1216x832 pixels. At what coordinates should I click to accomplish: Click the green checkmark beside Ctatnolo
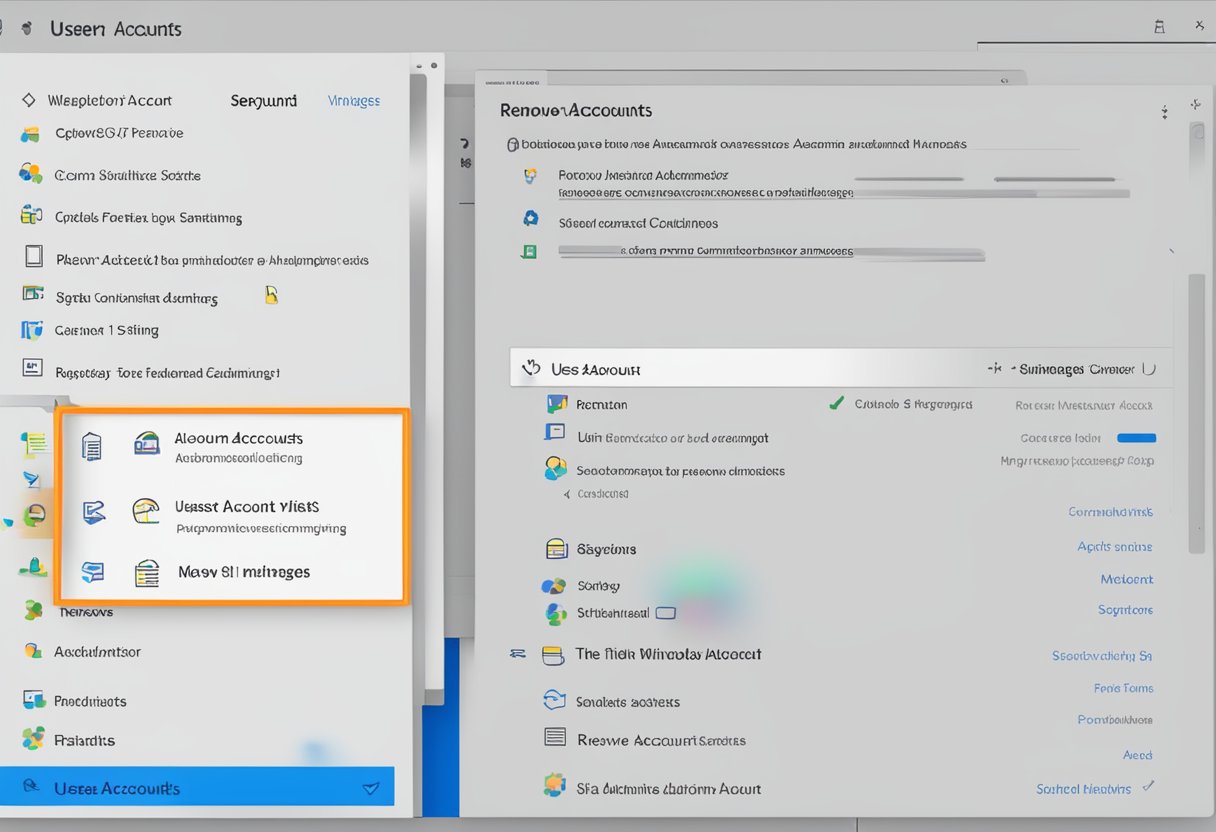[836, 404]
